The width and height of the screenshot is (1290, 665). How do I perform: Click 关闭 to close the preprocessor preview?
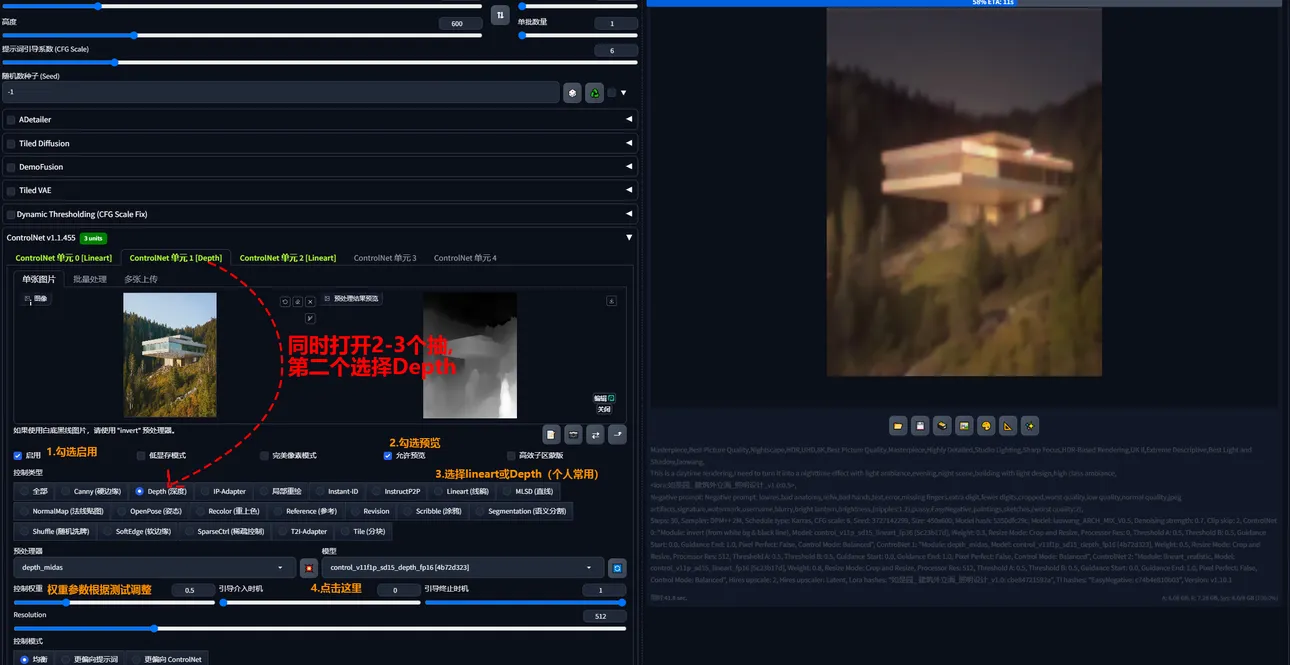tap(604, 409)
